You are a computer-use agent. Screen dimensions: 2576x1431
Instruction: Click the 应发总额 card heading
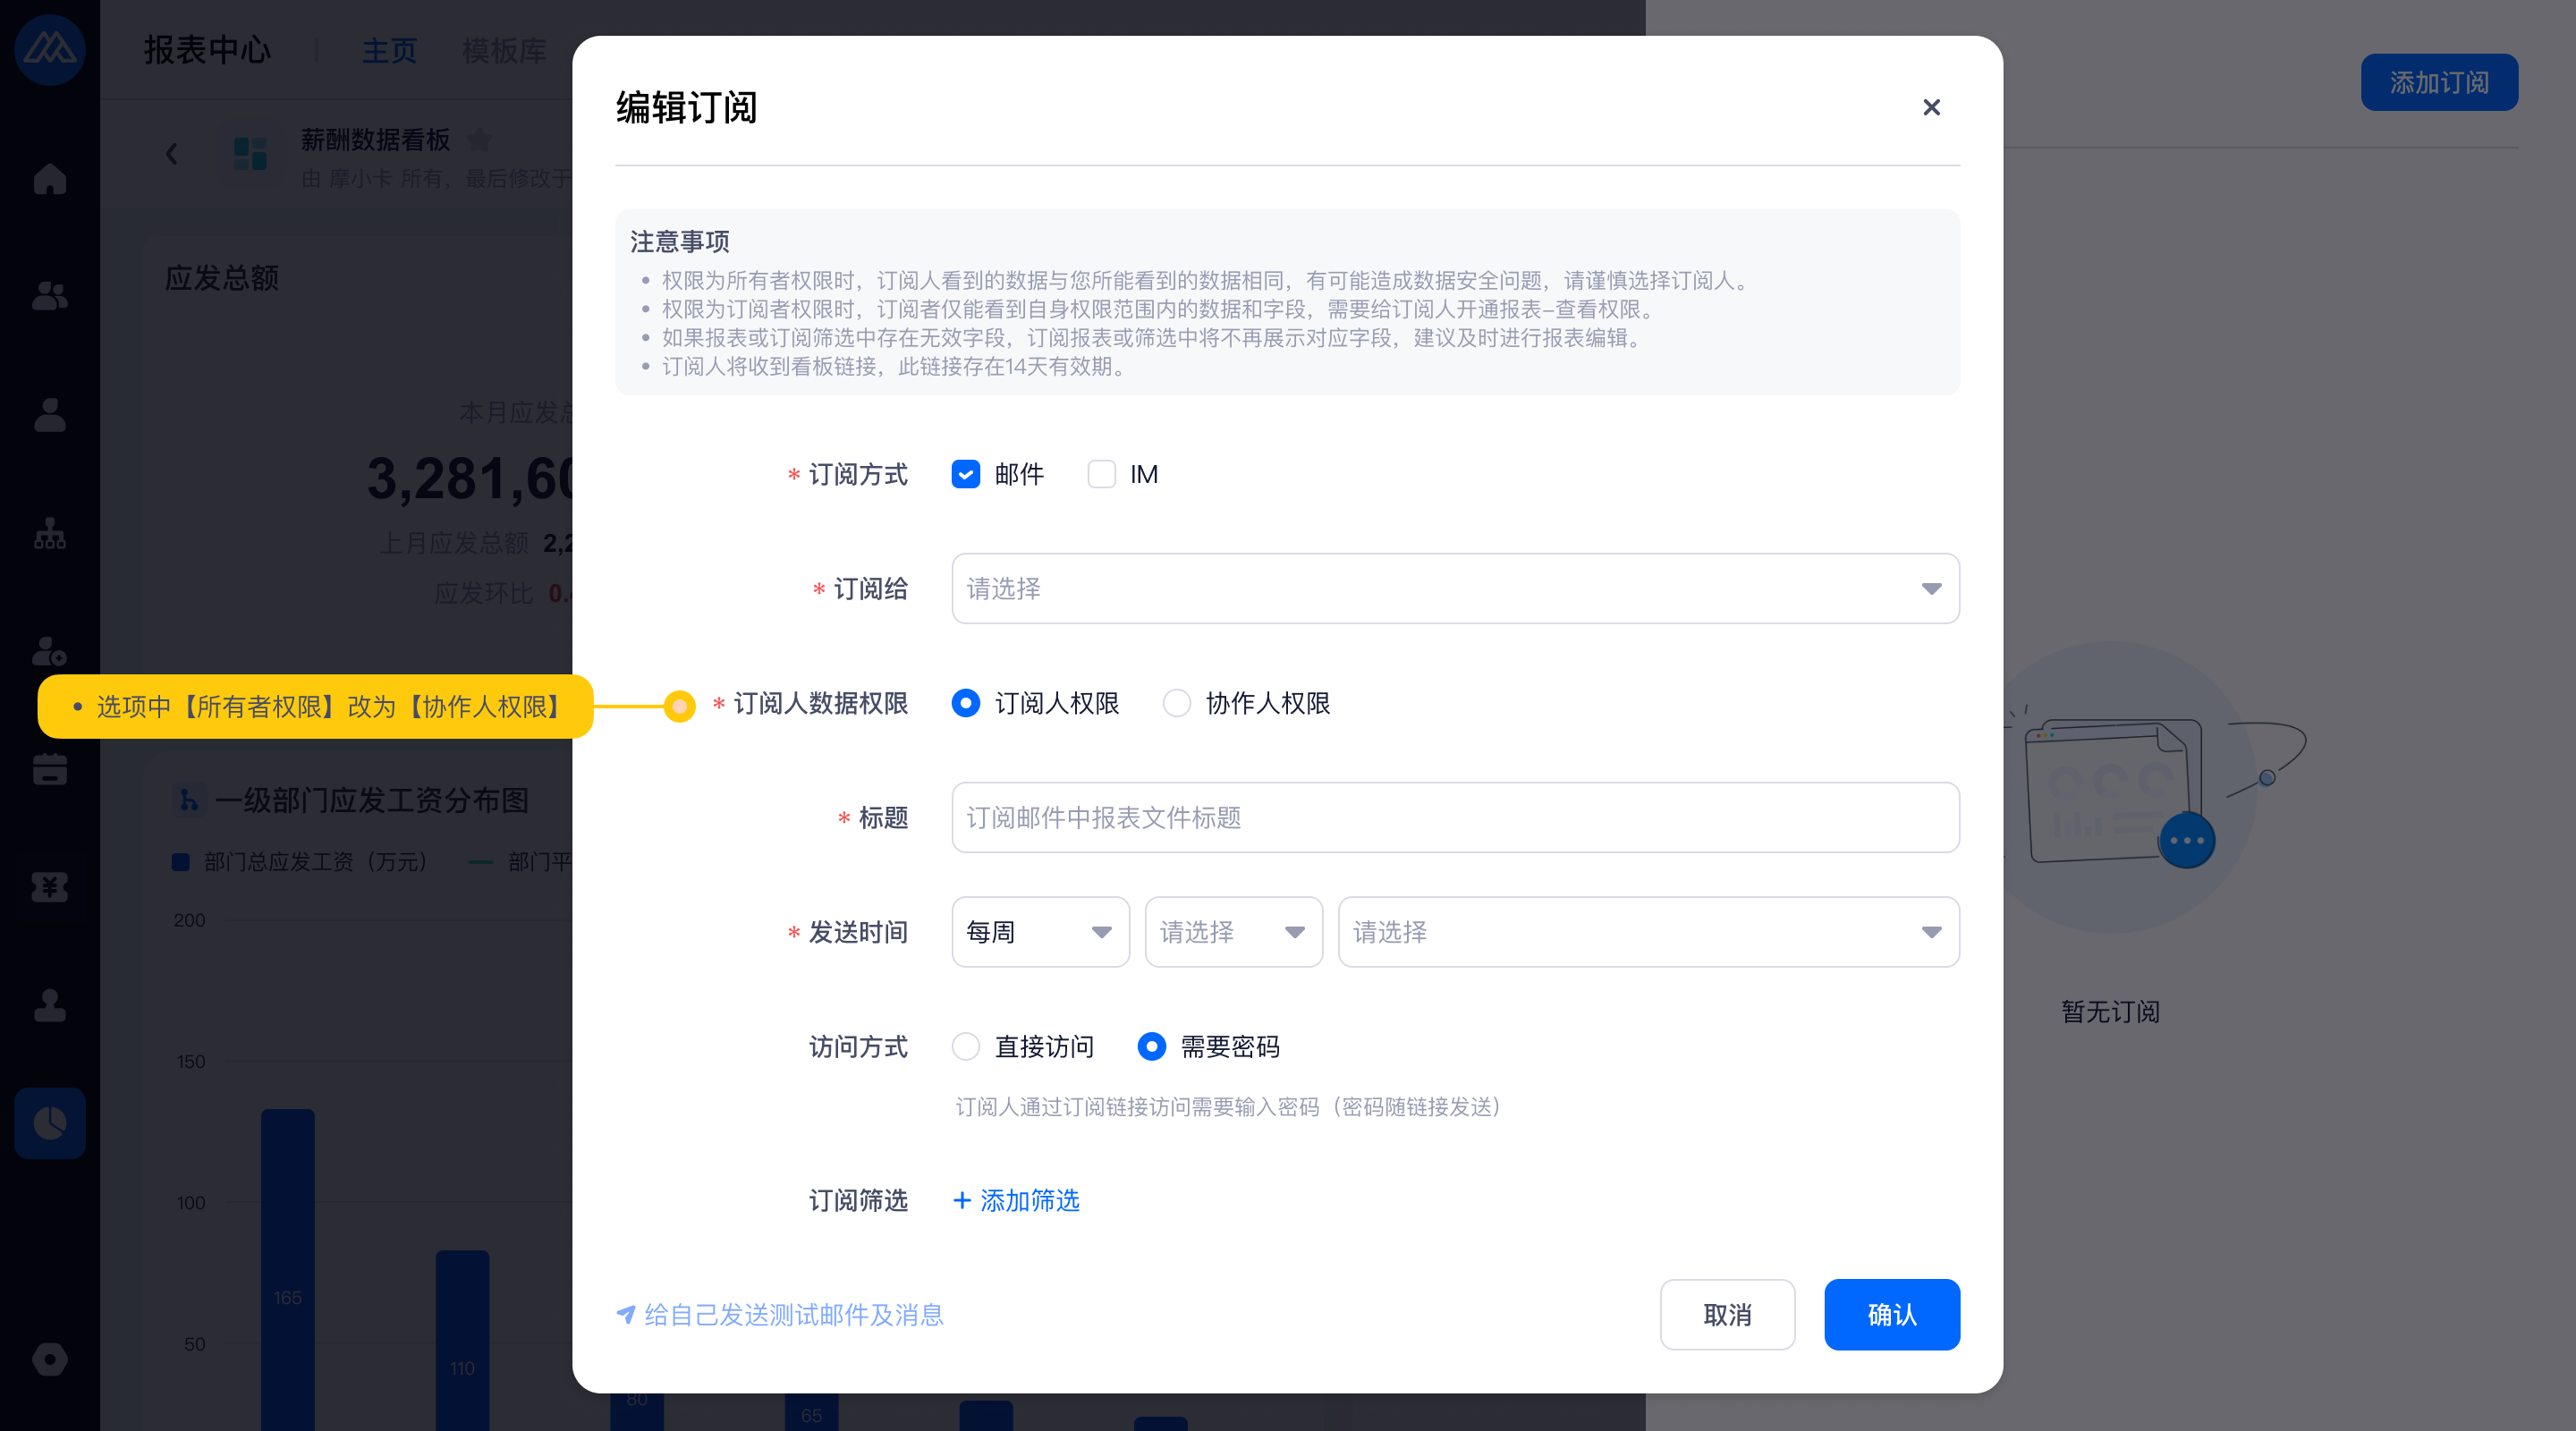point(221,277)
